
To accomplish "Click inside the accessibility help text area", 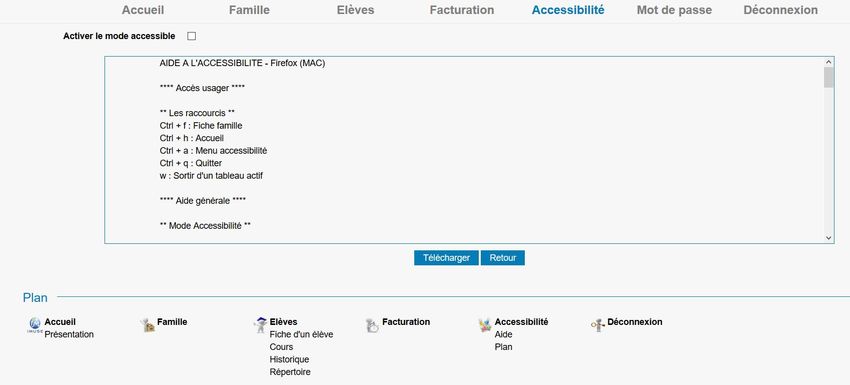I will [x=464, y=150].
